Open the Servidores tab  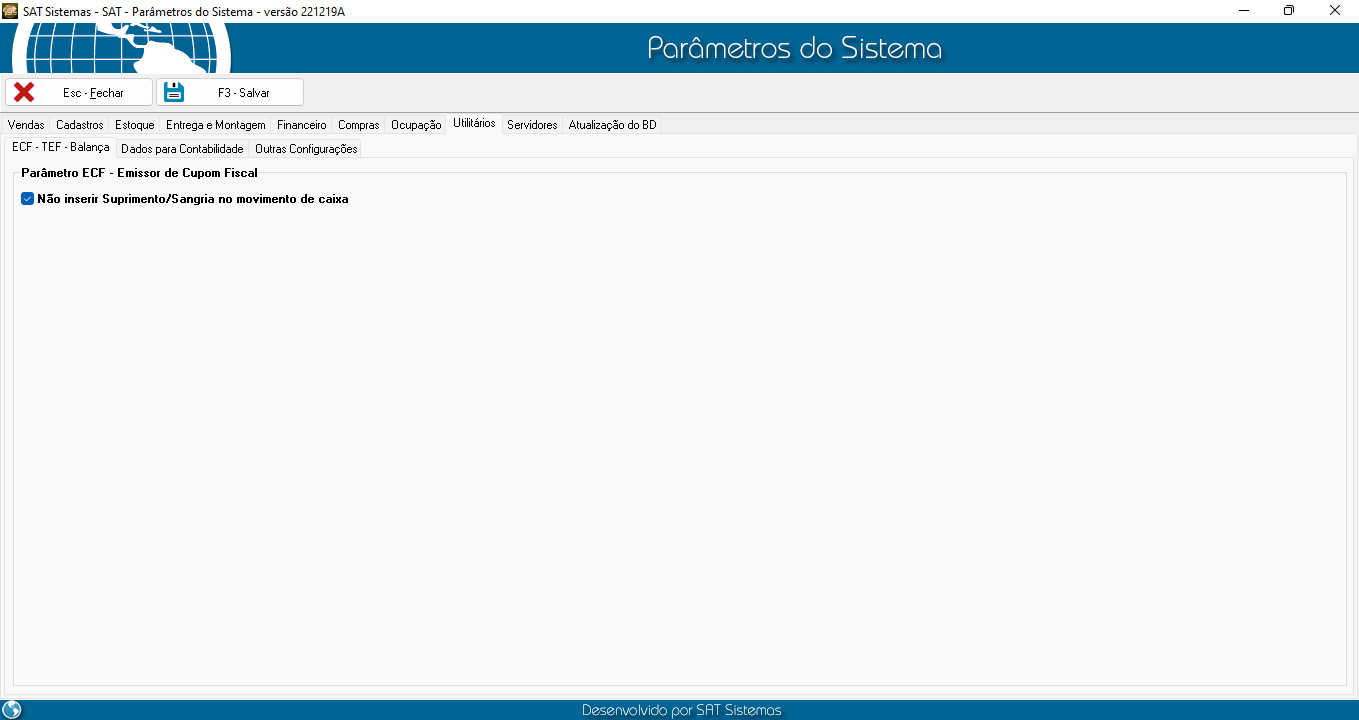pyautogui.click(x=532, y=125)
